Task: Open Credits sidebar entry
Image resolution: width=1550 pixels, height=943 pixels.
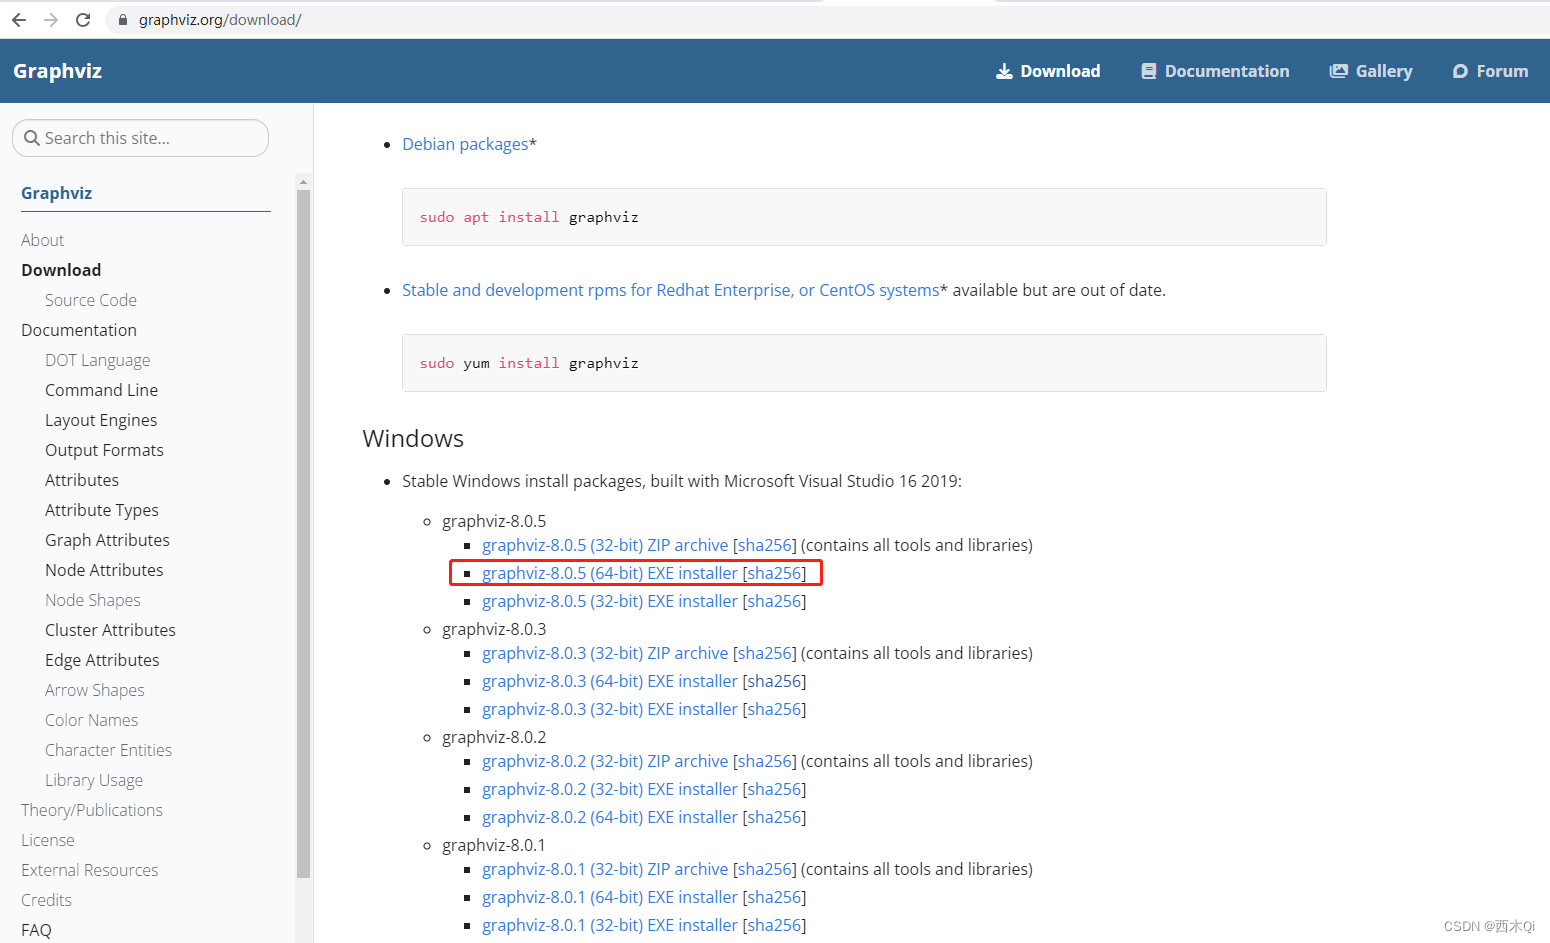Action: pos(46,900)
